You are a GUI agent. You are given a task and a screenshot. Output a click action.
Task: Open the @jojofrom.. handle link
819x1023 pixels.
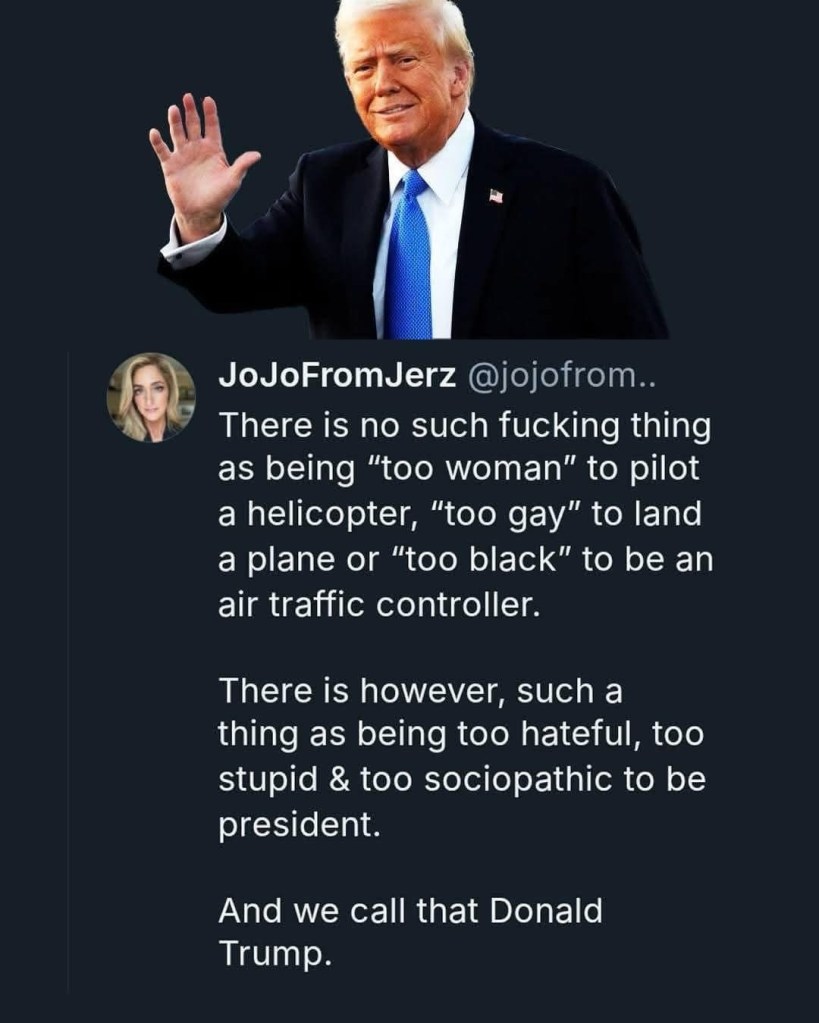coord(558,376)
